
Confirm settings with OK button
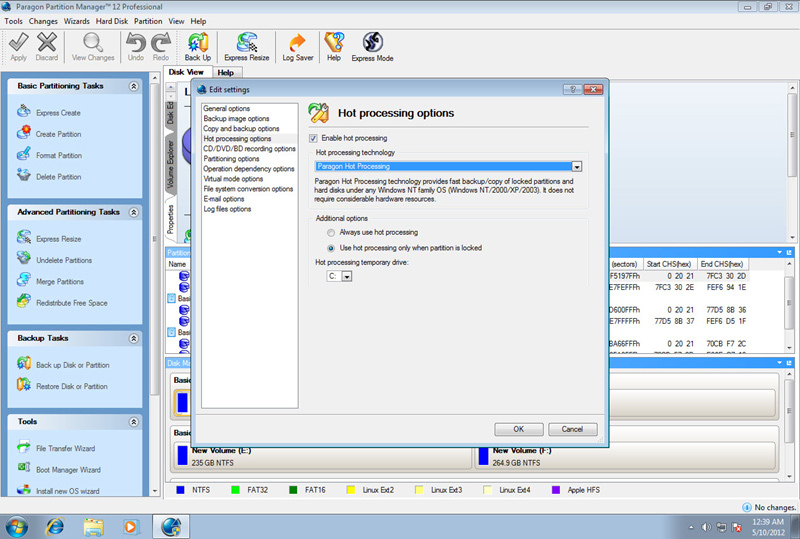pos(518,429)
